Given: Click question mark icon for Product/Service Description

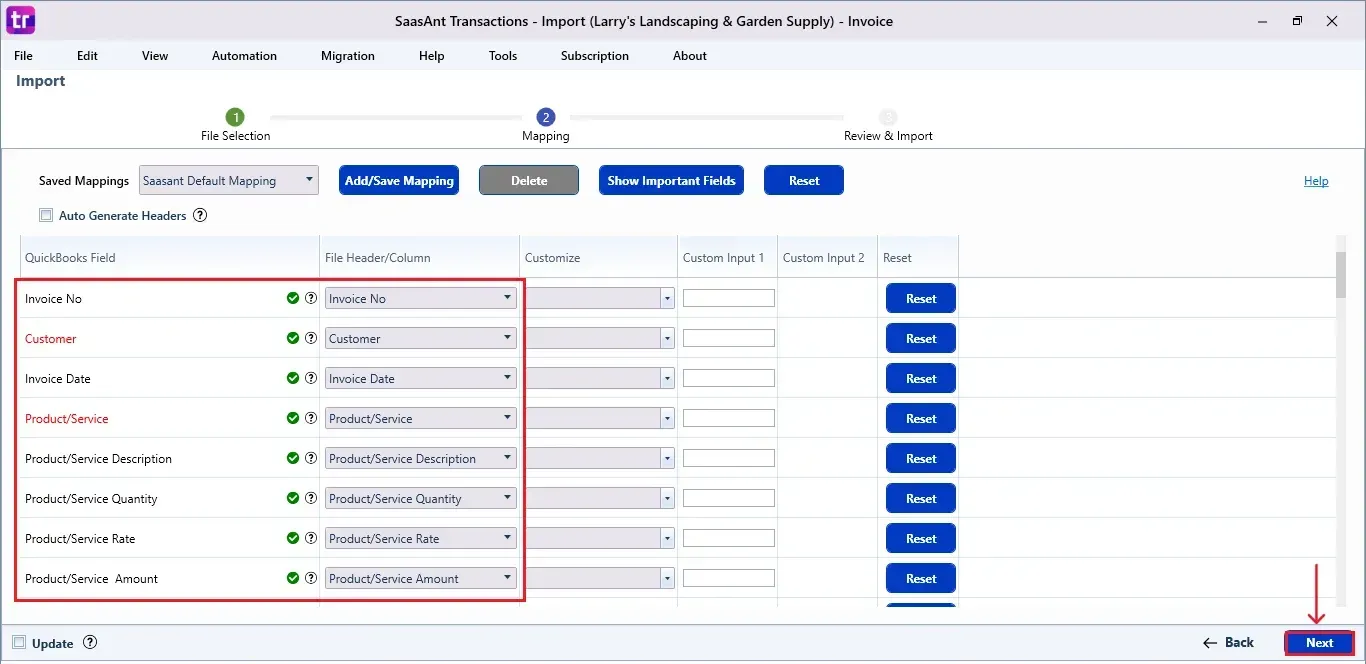Looking at the screenshot, I should 311,458.
